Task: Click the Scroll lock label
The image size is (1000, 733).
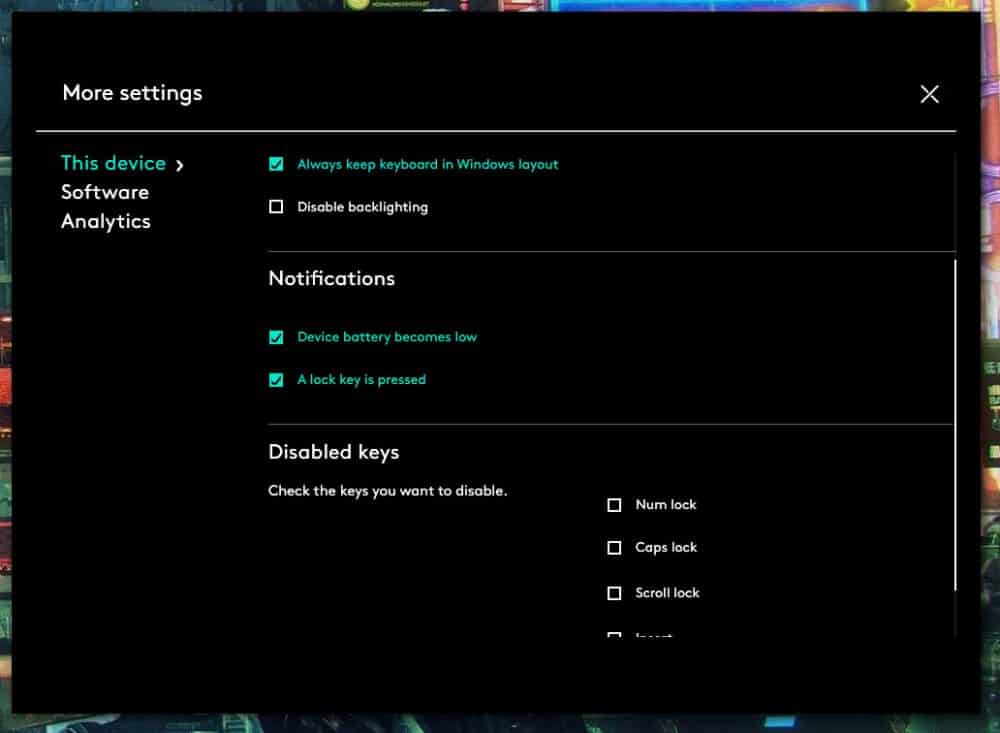Action: pyautogui.click(x=667, y=593)
